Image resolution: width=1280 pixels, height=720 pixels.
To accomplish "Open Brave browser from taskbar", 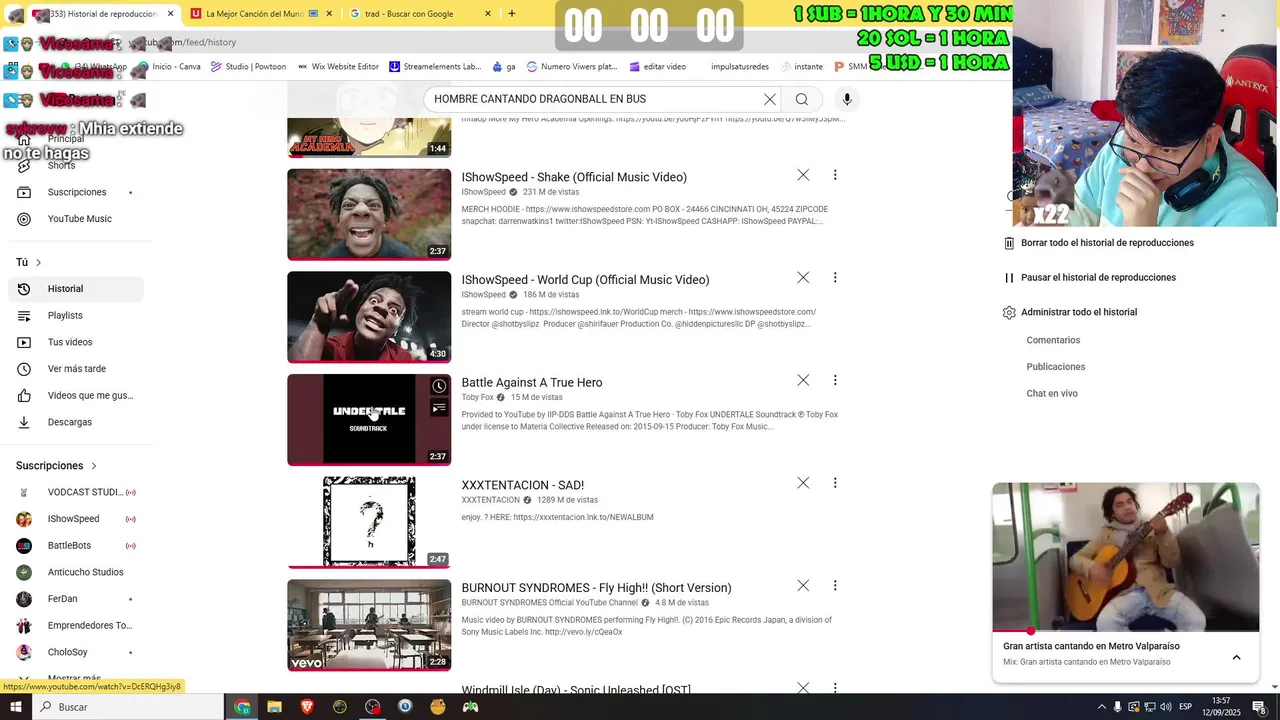I will point(307,707).
